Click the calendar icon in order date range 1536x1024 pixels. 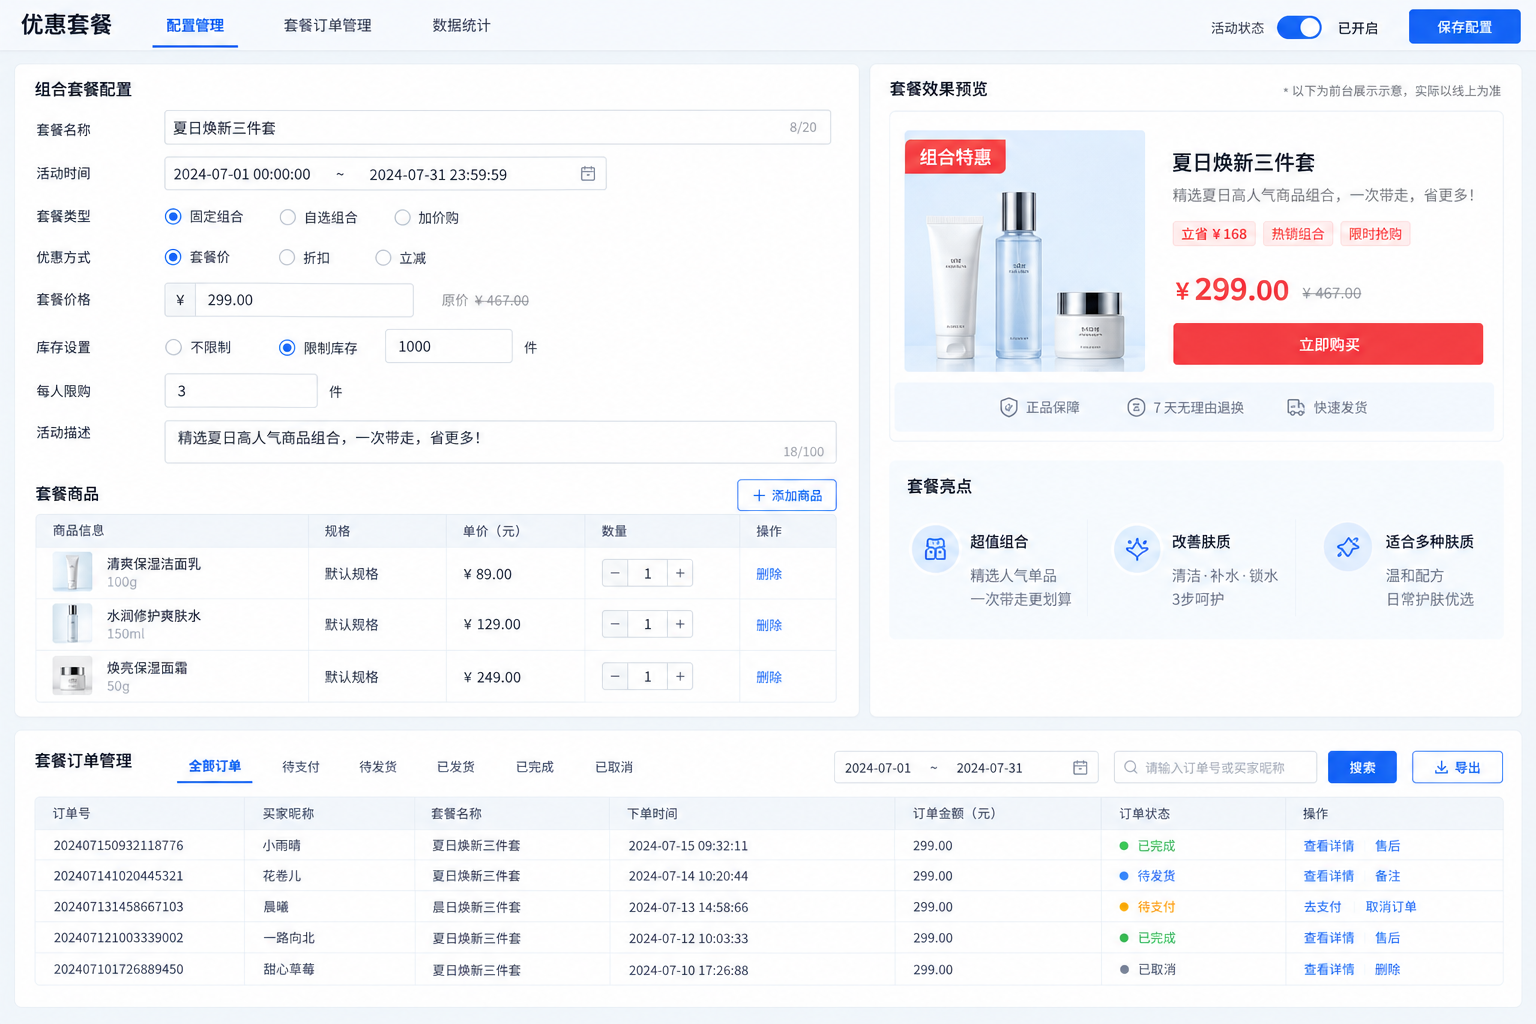[x=1080, y=767]
